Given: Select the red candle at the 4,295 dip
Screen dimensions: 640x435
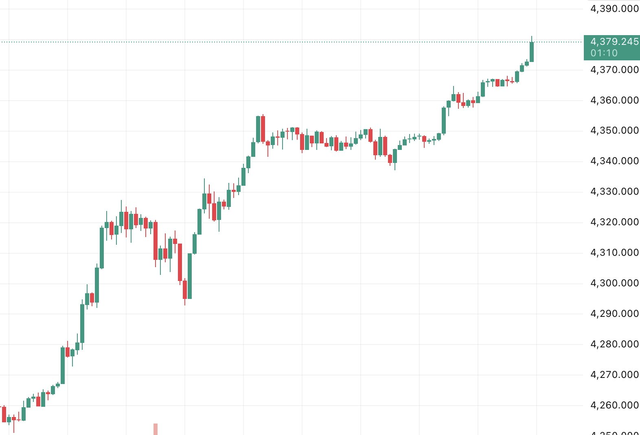Looking at the screenshot, I should pos(186,290).
